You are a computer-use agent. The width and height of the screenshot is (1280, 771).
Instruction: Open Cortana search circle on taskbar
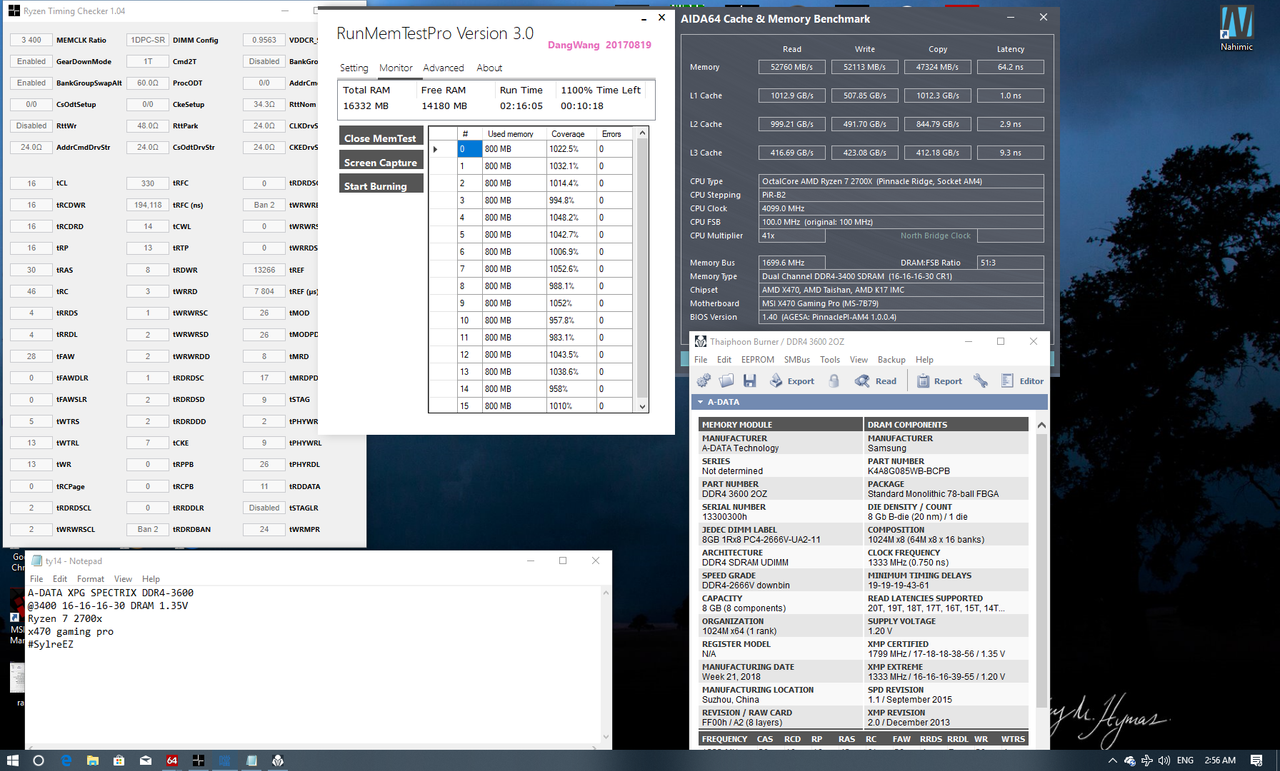point(38,760)
